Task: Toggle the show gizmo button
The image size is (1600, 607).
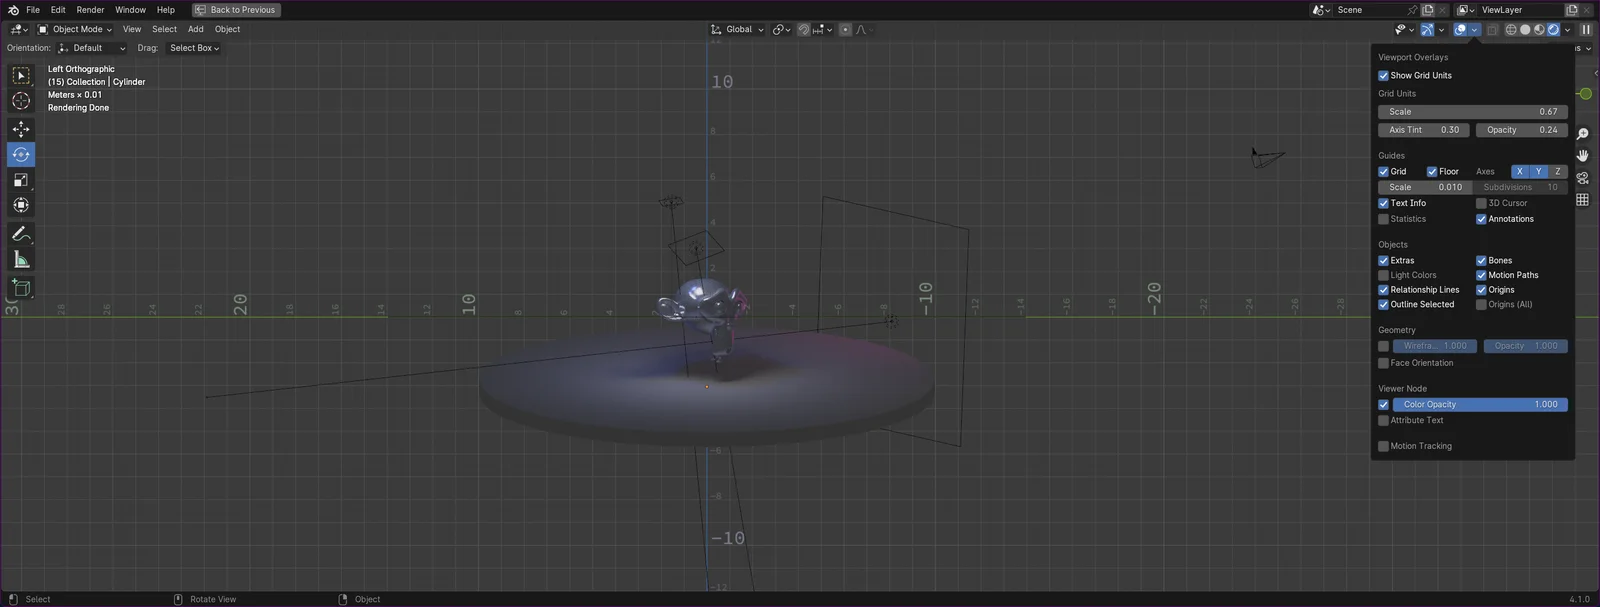Action: [x=1427, y=30]
